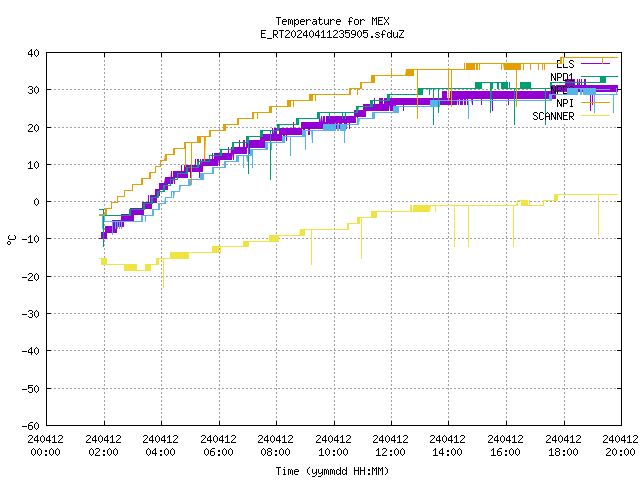Click the y-axis tick label -20
Viewport: 640px width, 480px height.
31,277
